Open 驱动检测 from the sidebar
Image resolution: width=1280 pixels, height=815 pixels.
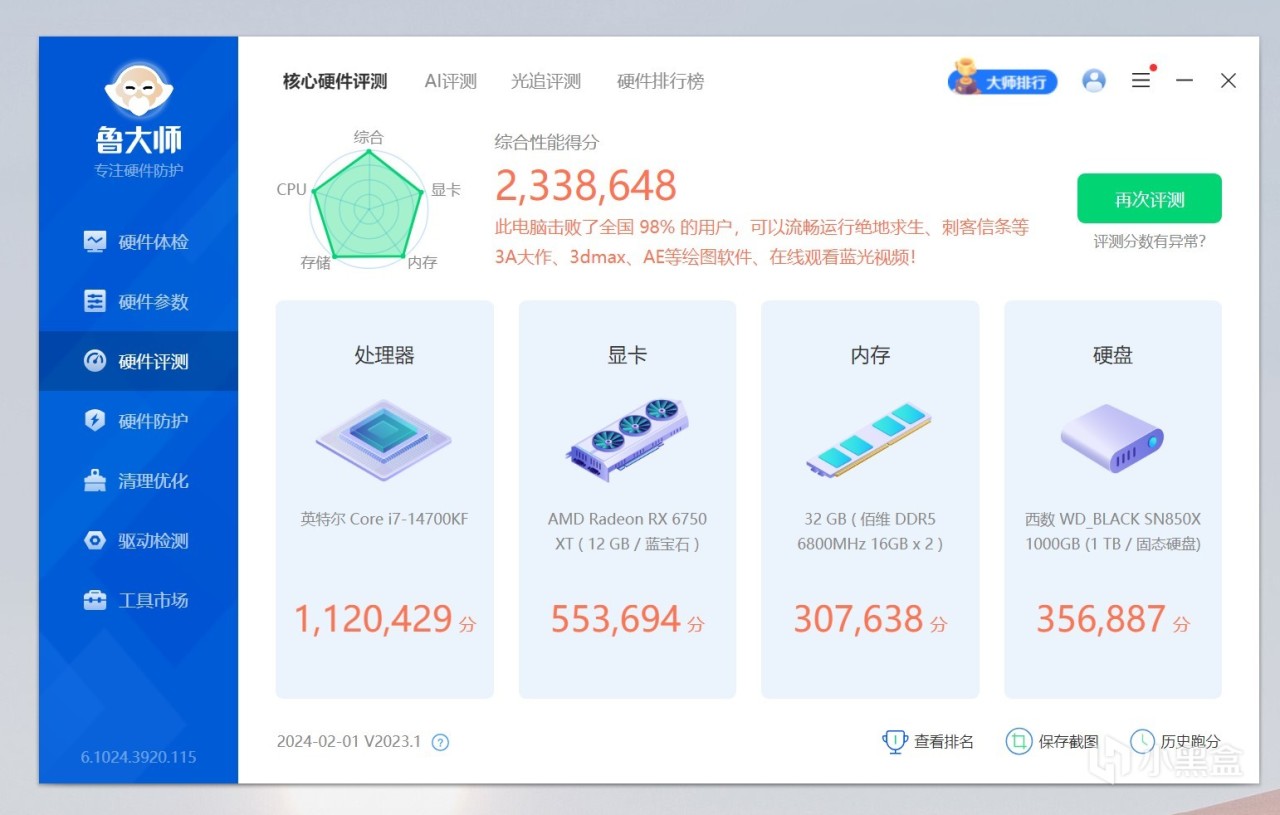click(x=138, y=541)
